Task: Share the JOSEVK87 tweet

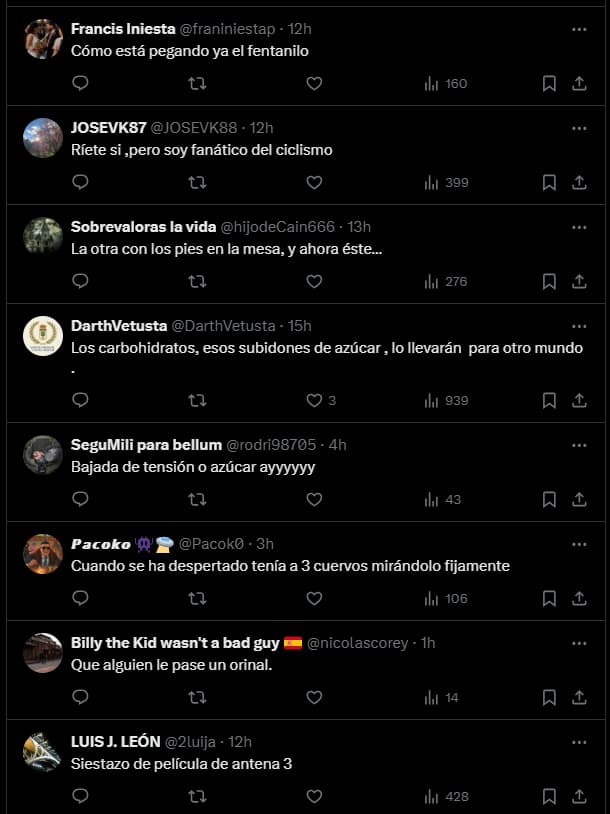Action: [579, 182]
